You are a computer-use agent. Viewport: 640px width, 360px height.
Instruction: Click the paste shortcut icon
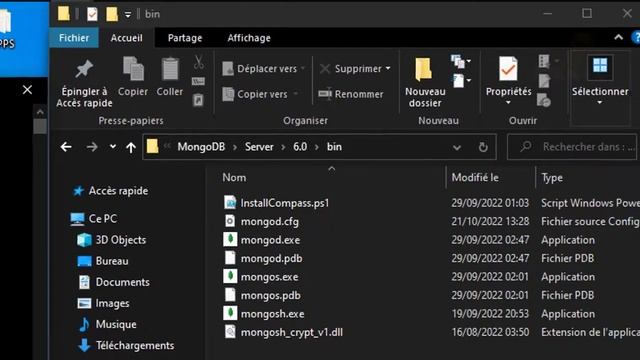(198, 100)
